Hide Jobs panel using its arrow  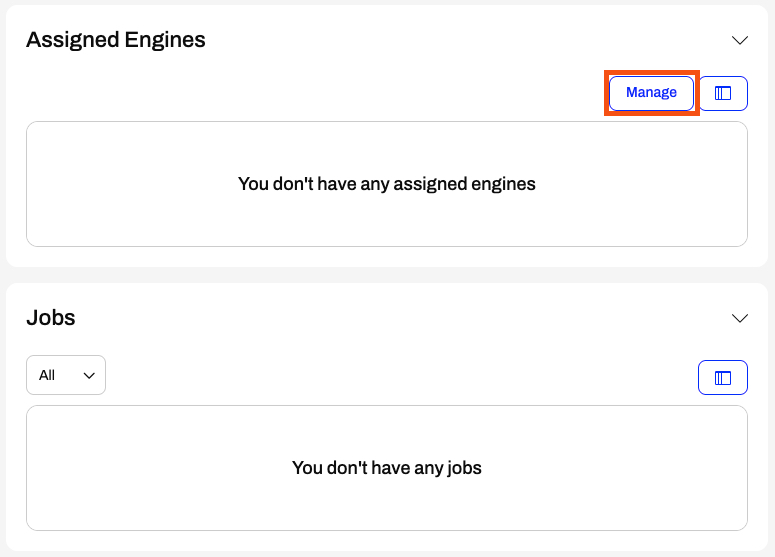pyautogui.click(x=739, y=318)
